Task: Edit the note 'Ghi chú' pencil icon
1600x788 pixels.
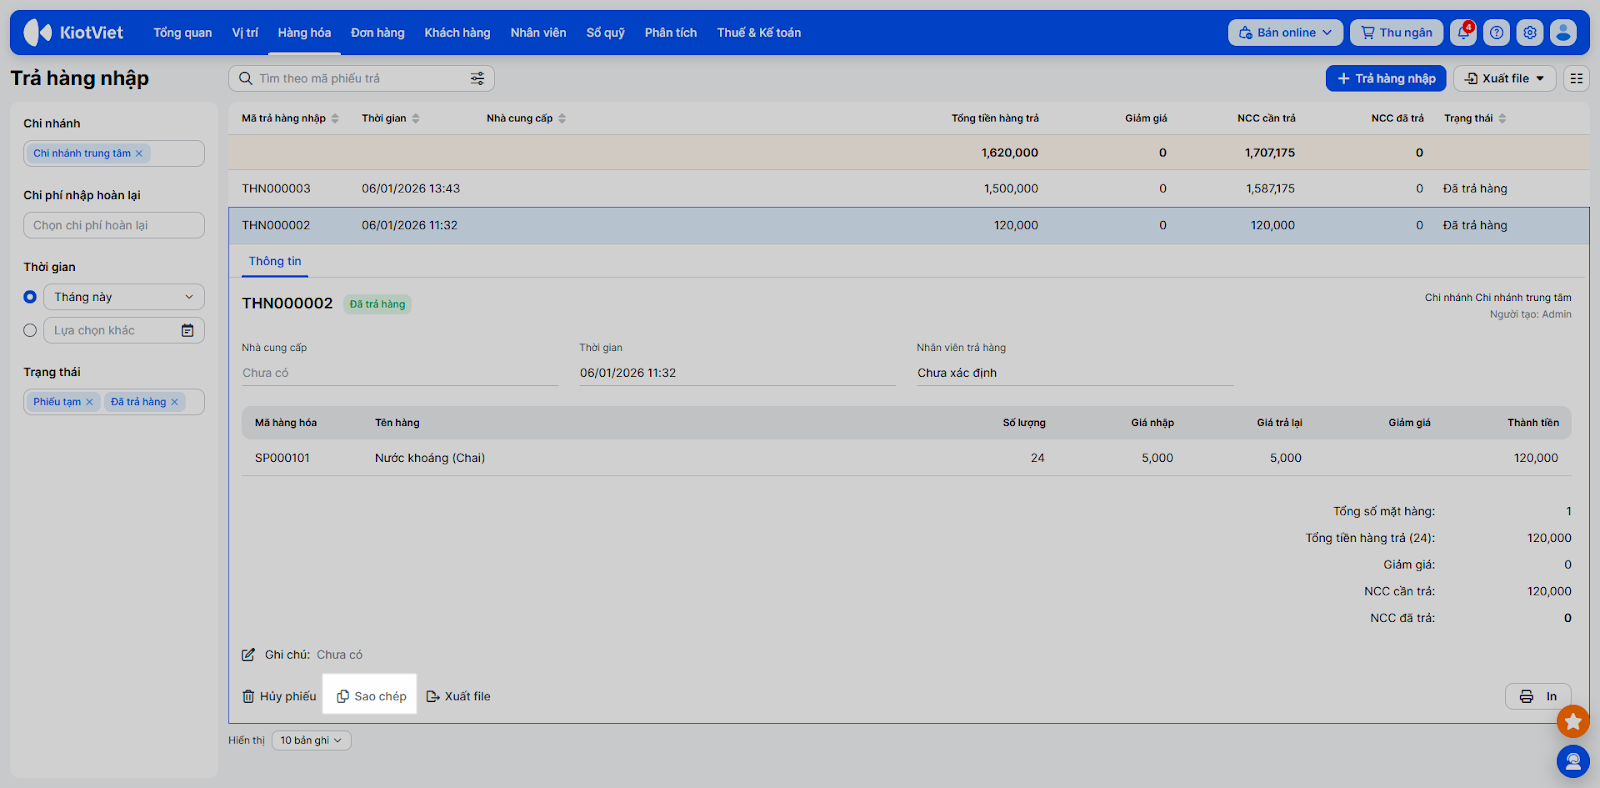Action: [x=248, y=655]
